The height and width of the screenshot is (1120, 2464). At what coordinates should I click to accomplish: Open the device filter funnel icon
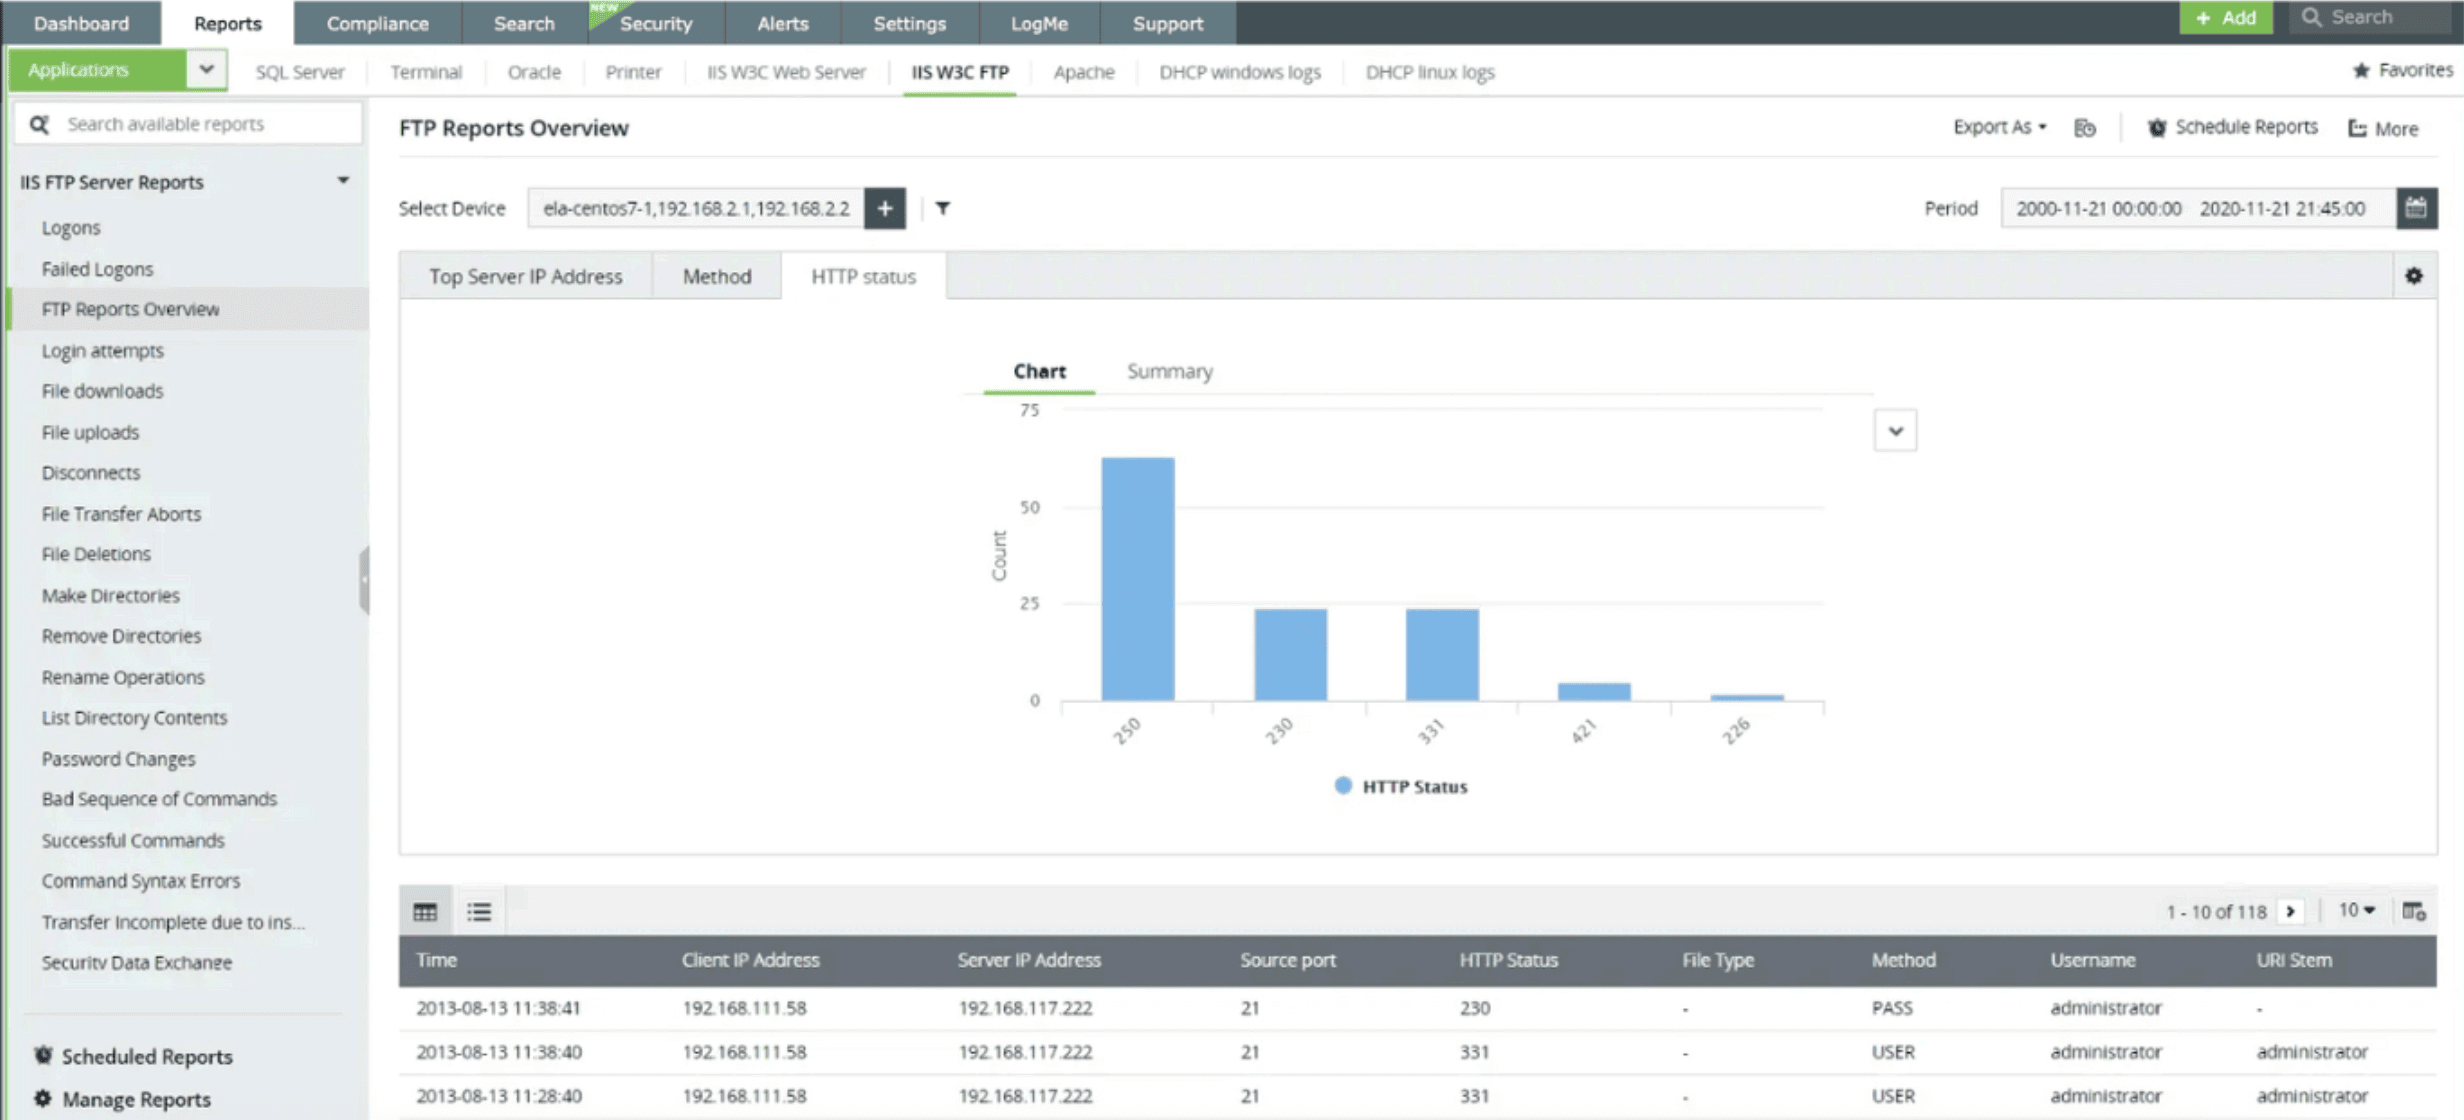tap(942, 208)
